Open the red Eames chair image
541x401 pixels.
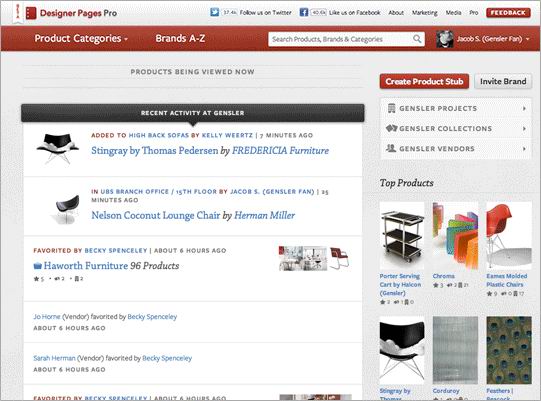pyautogui.click(x=509, y=236)
